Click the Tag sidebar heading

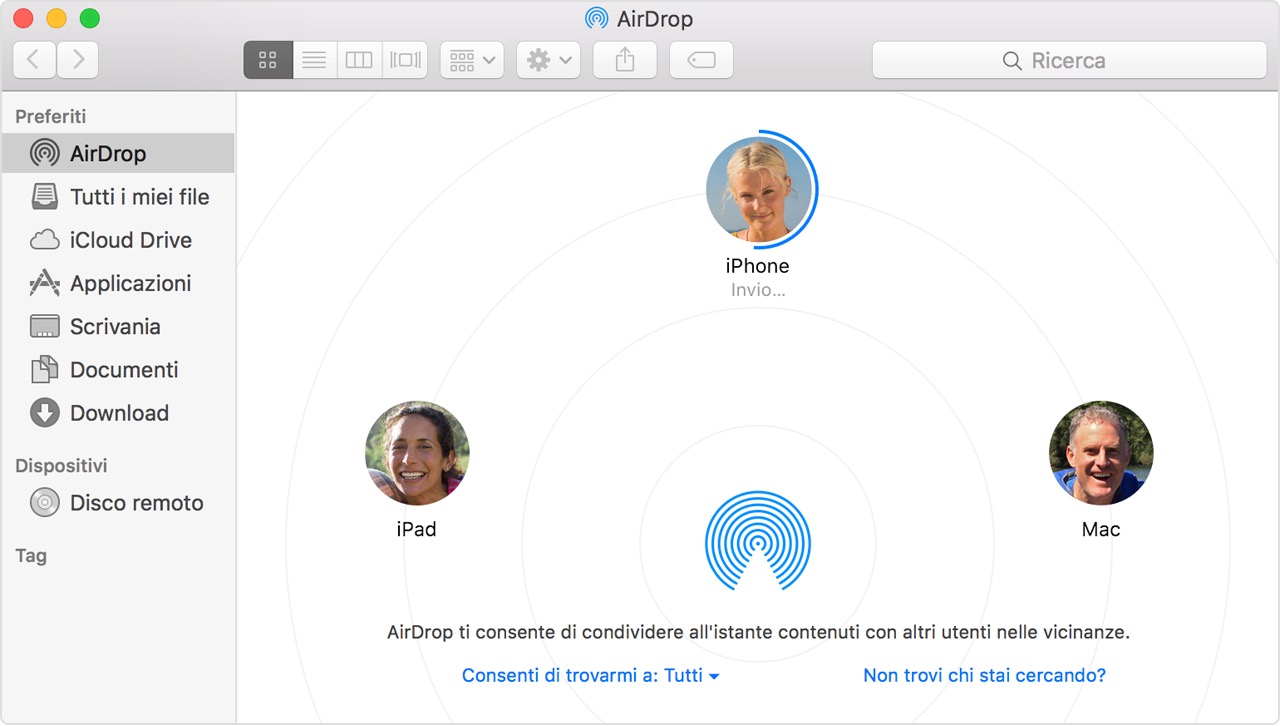[x=31, y=555]
